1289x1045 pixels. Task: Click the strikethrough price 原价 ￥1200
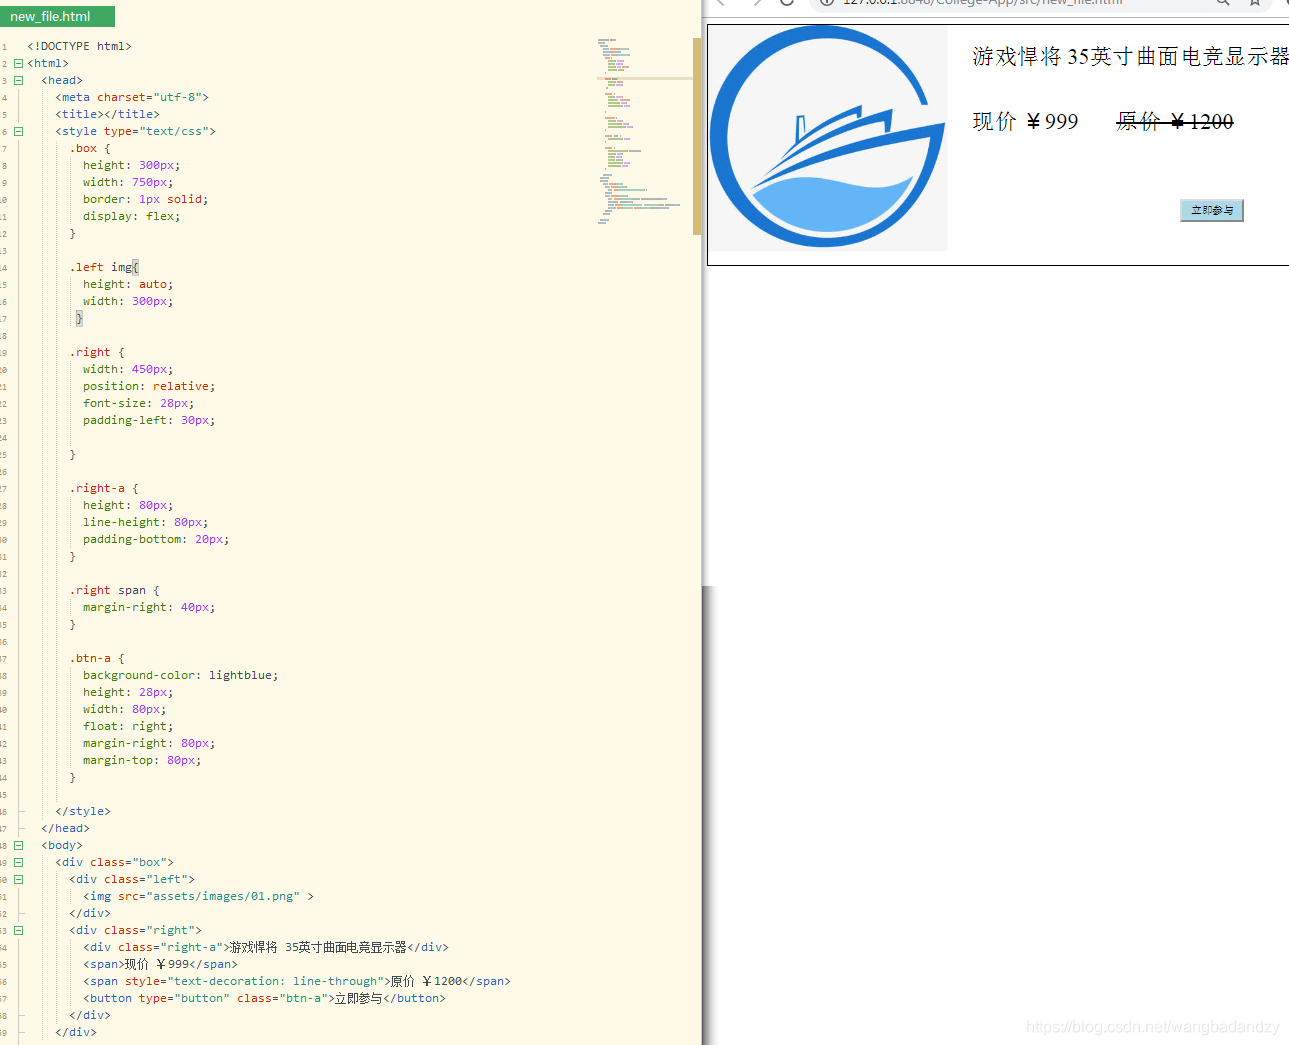pos(1175,122)
